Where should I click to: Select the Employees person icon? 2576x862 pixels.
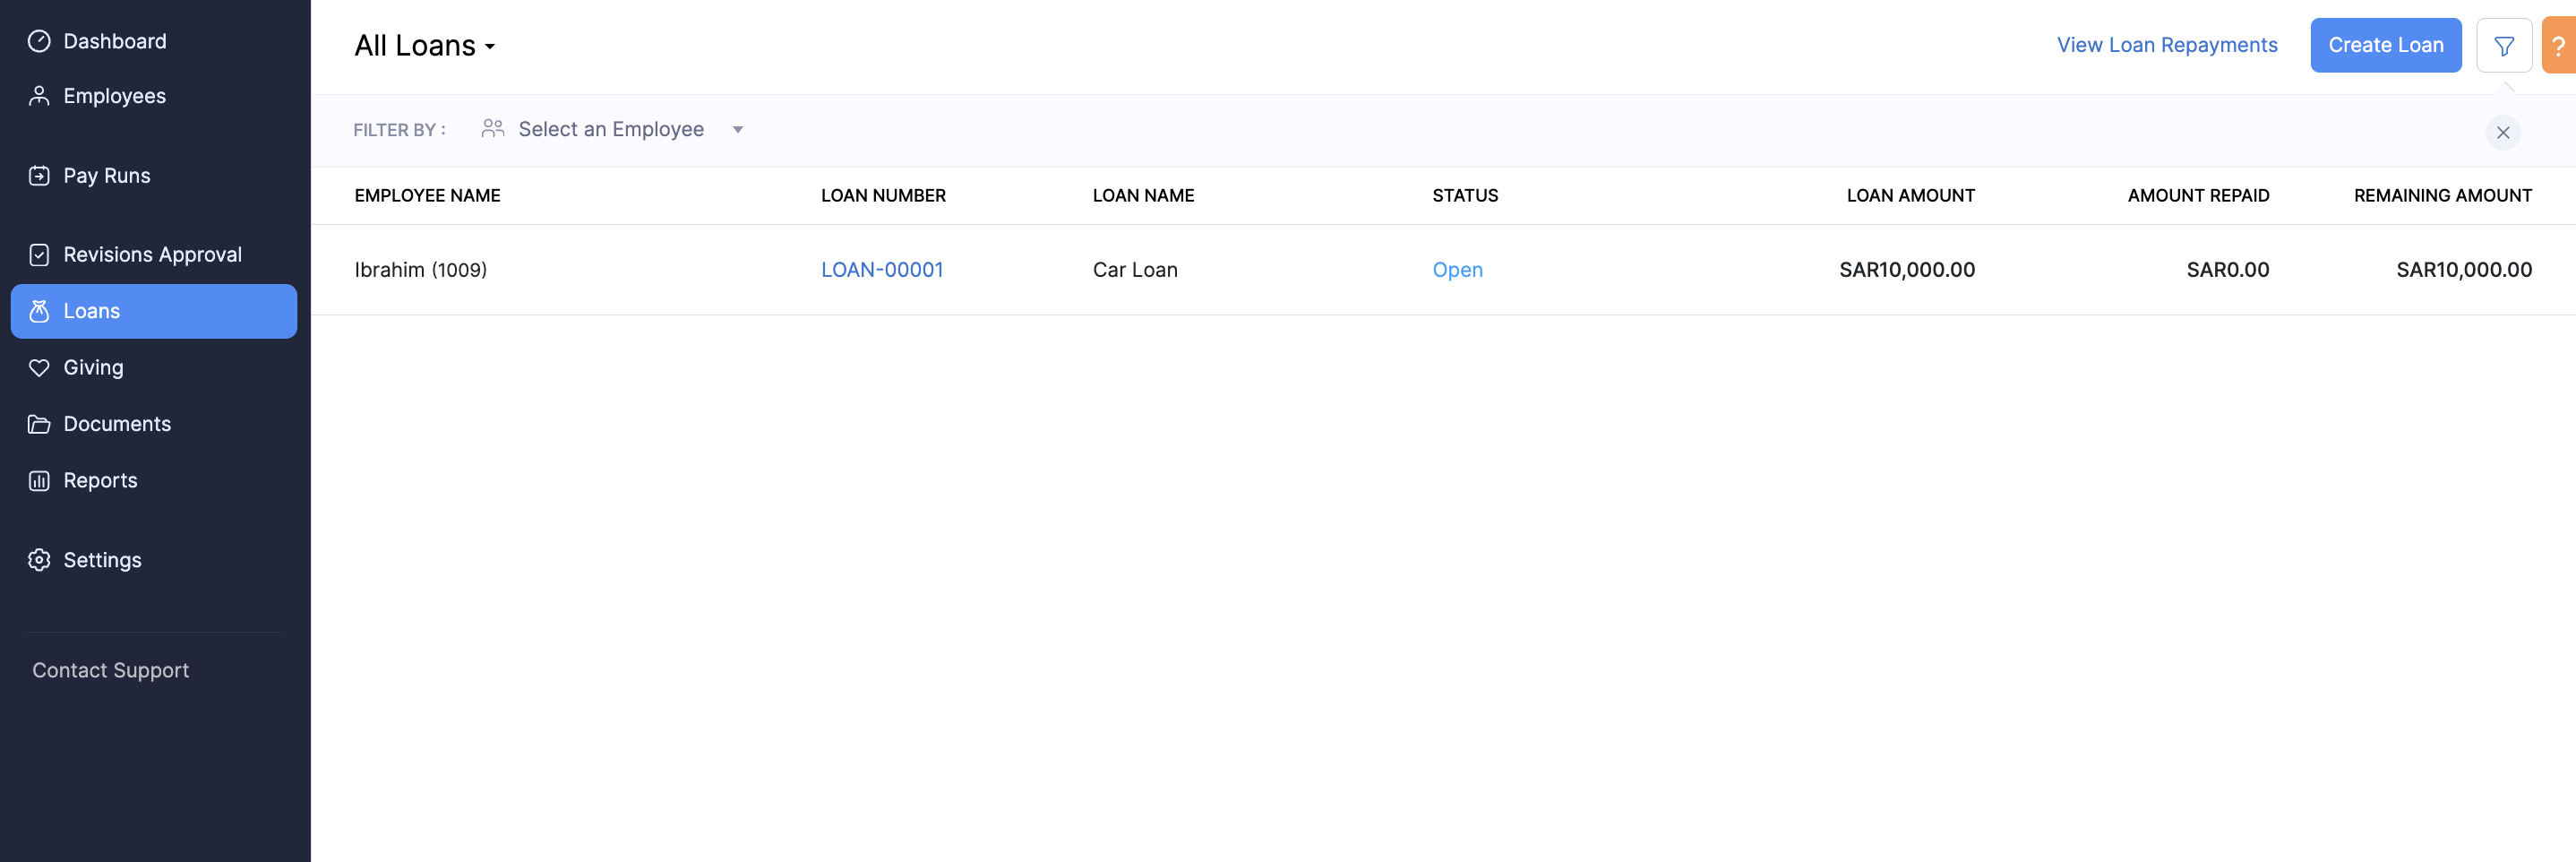38,95
